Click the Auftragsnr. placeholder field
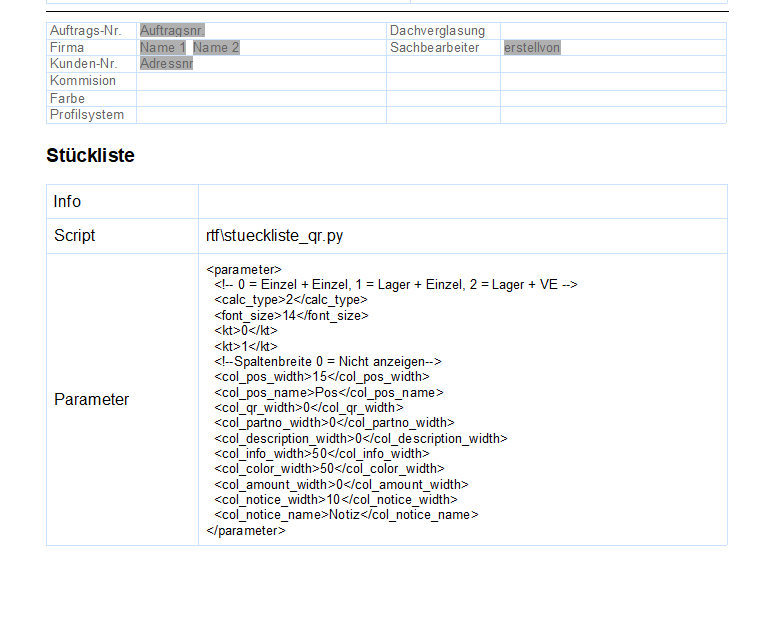763x632 pixels. pyautogui.click(x=178, y=31)
